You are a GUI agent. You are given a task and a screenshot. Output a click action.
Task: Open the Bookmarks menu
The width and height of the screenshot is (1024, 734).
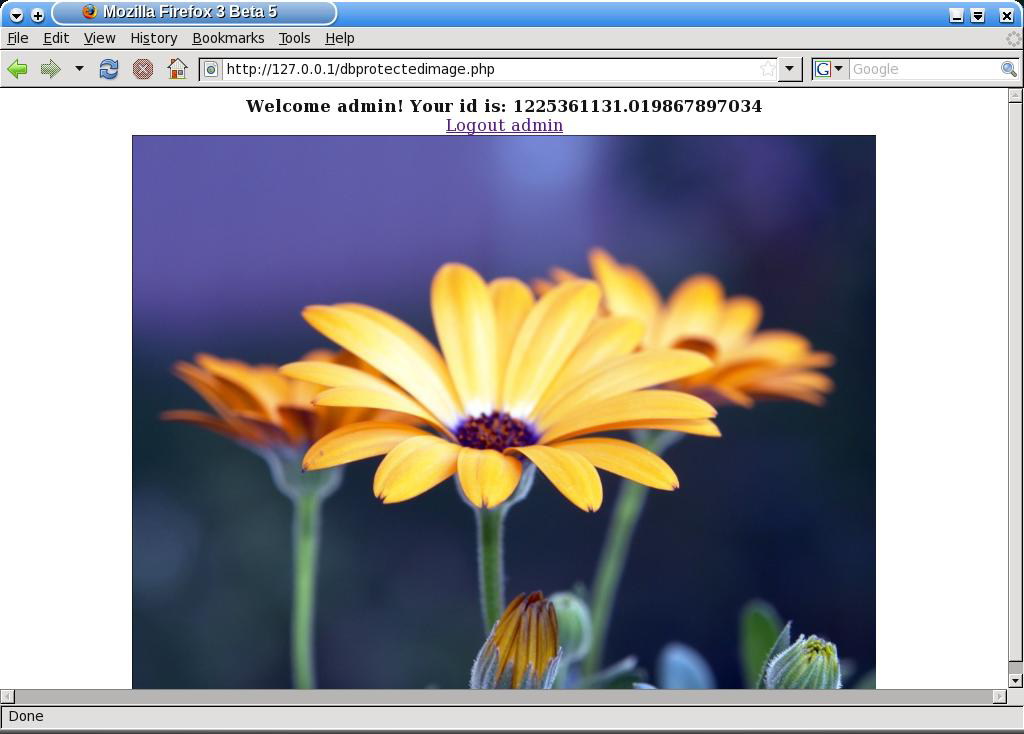(x=228, y=39)
